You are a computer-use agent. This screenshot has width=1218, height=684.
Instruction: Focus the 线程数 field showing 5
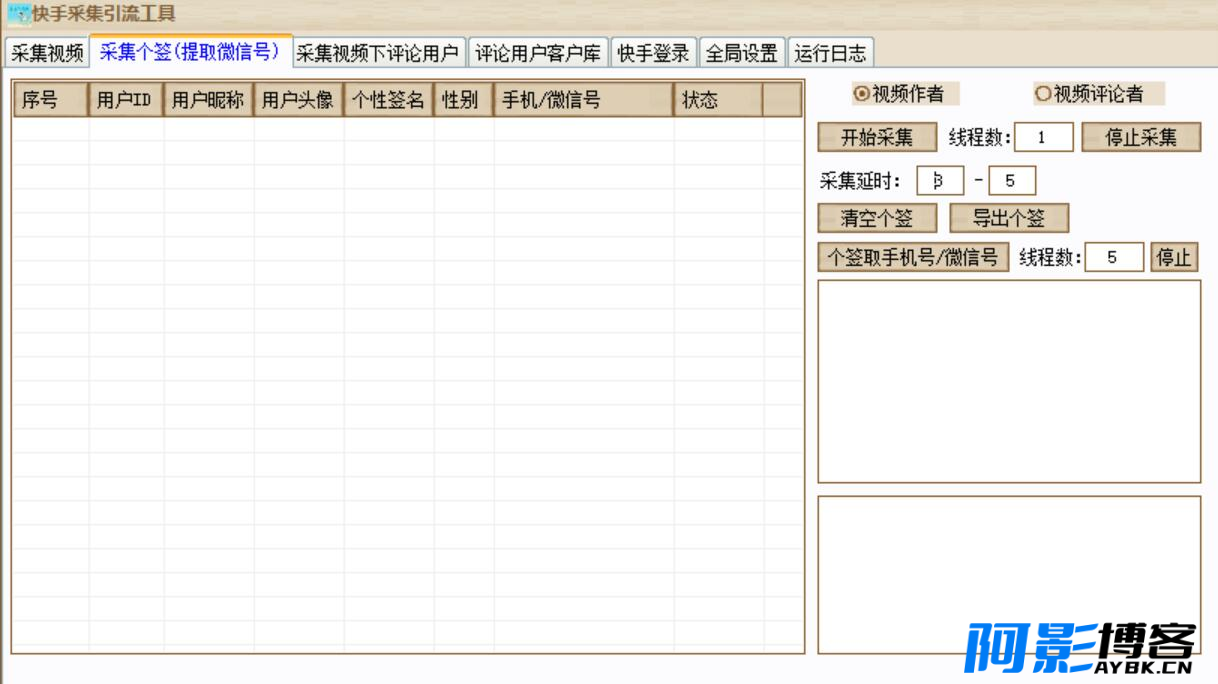pyautogui.click(x=1114, y=257)
